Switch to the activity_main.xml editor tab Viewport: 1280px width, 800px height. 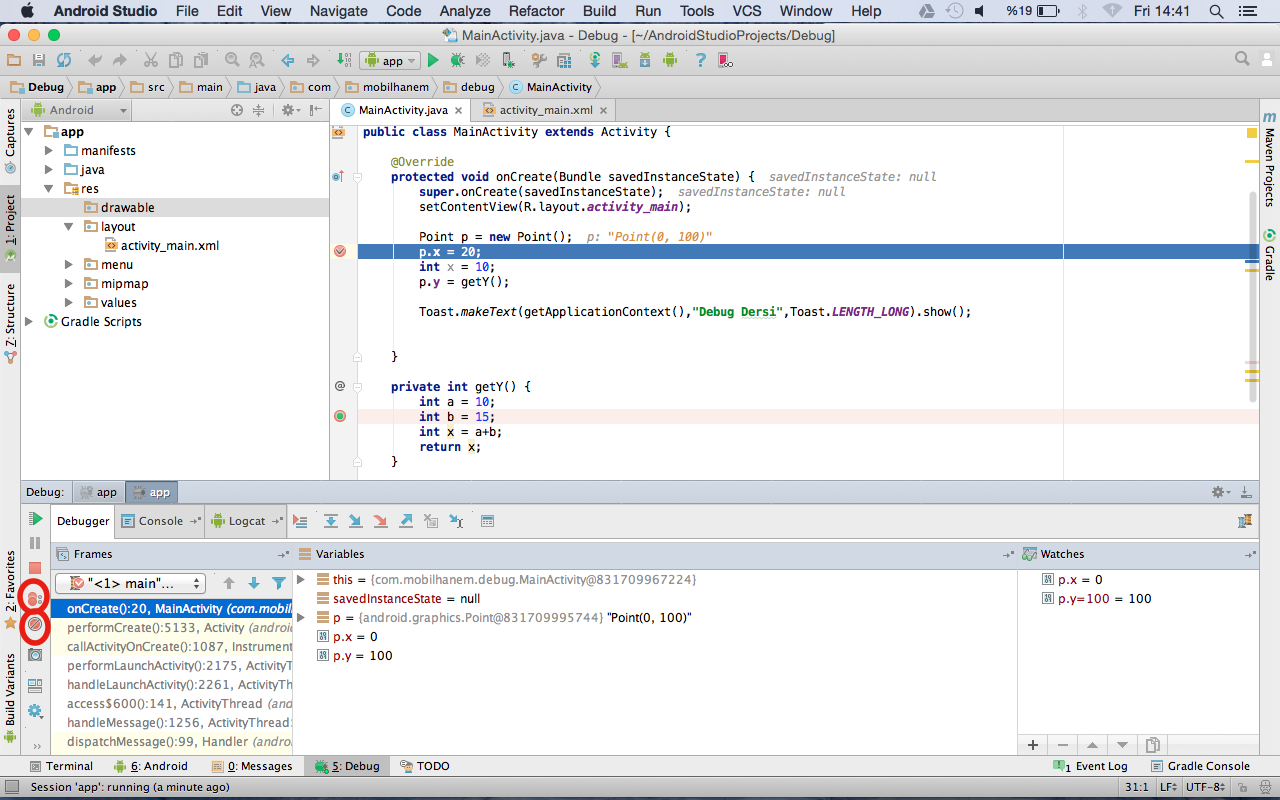[x=545, y=110]
